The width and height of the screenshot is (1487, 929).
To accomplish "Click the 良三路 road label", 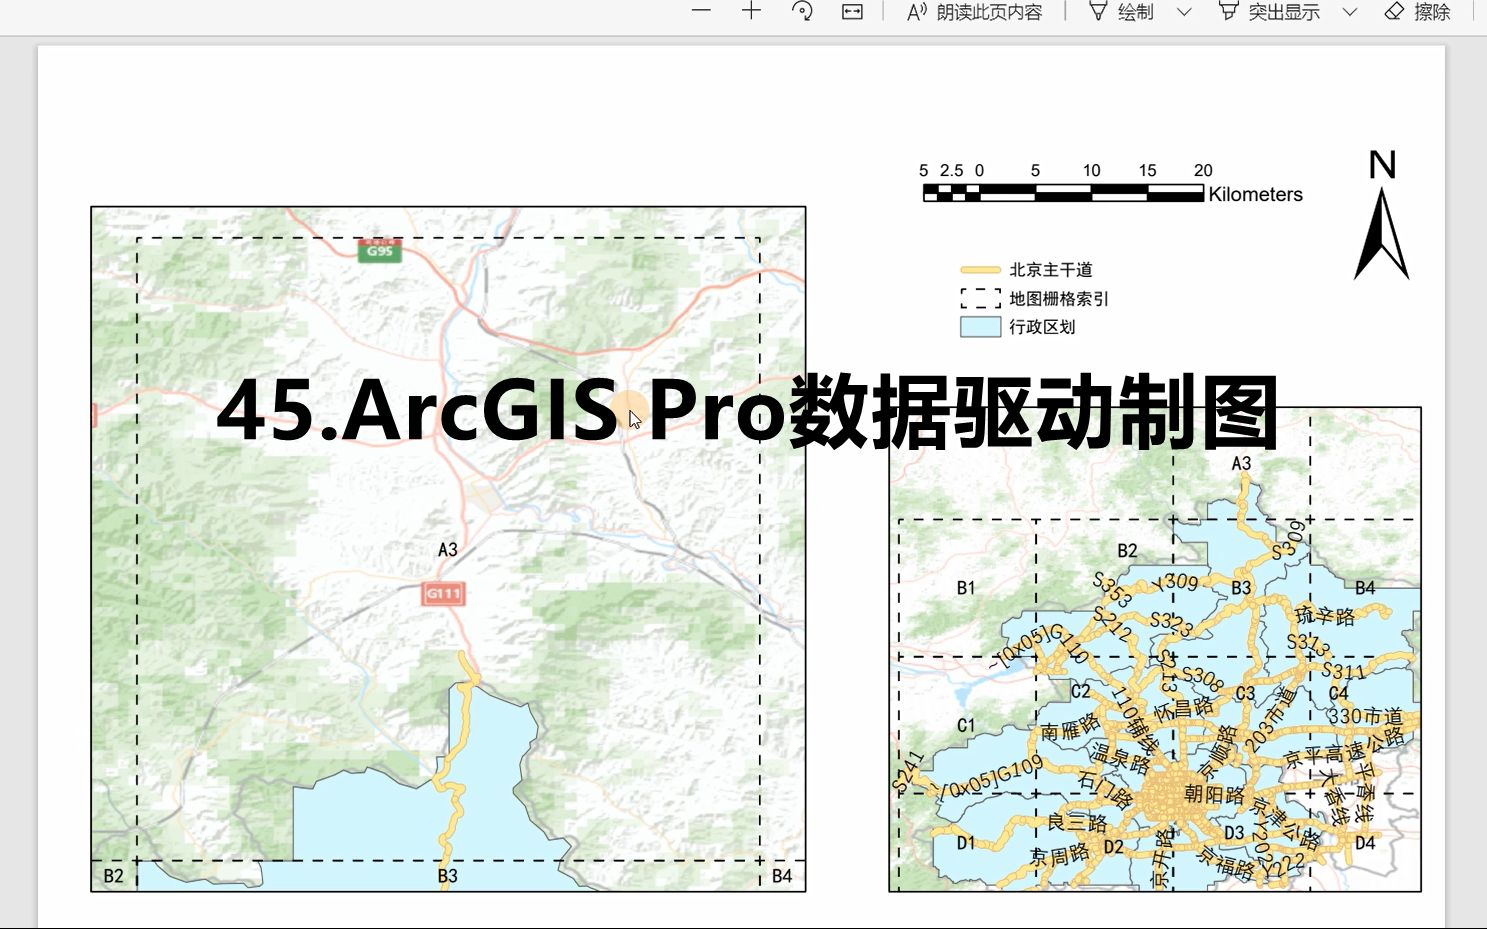I will click(x=1077, y=823).
